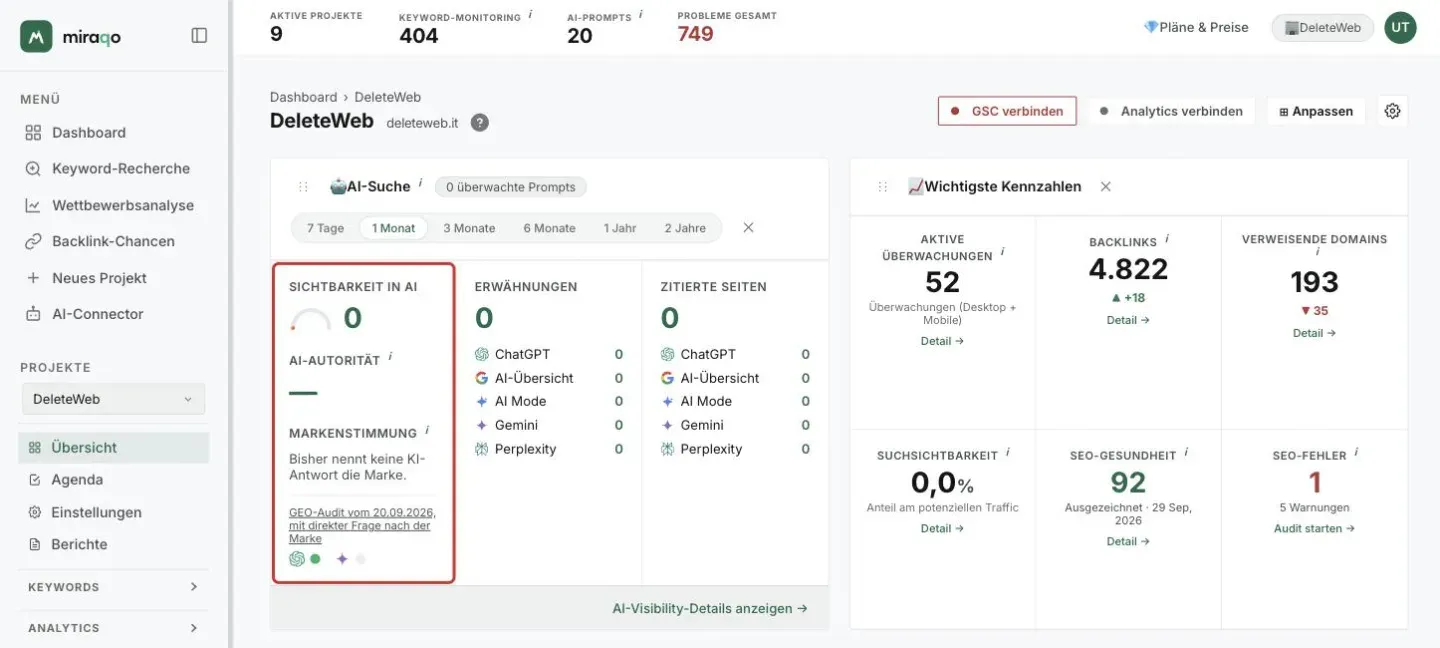The height and width of the screenshot is (648, 1440).
Task: Expand the ANALYTICS section
Action: [114, 628]
